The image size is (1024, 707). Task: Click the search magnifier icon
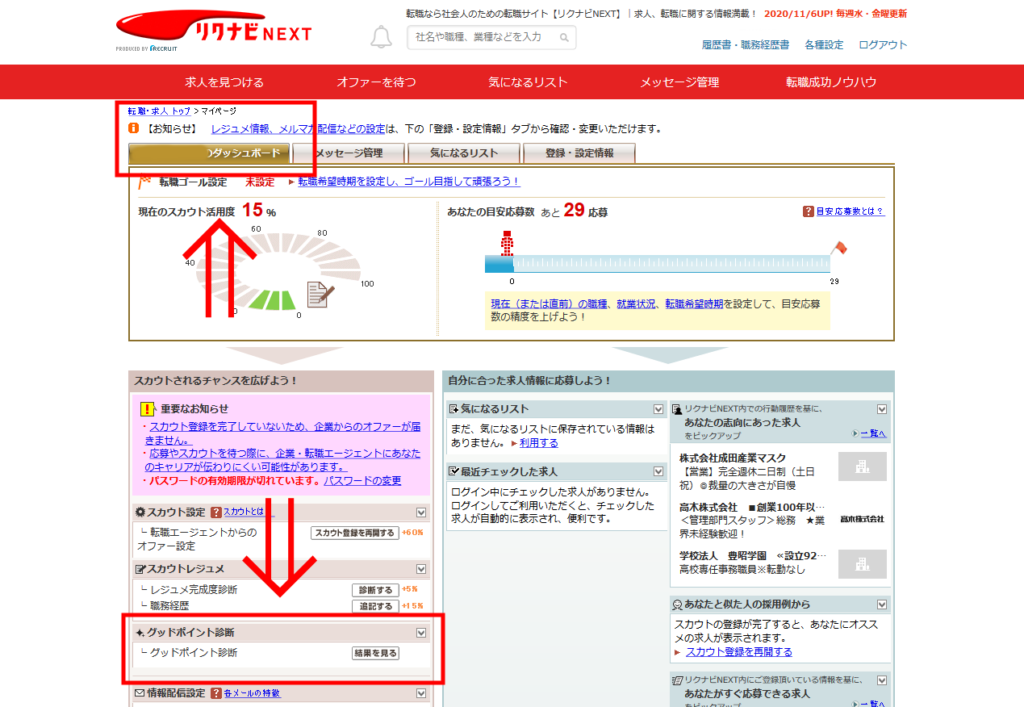564,38
